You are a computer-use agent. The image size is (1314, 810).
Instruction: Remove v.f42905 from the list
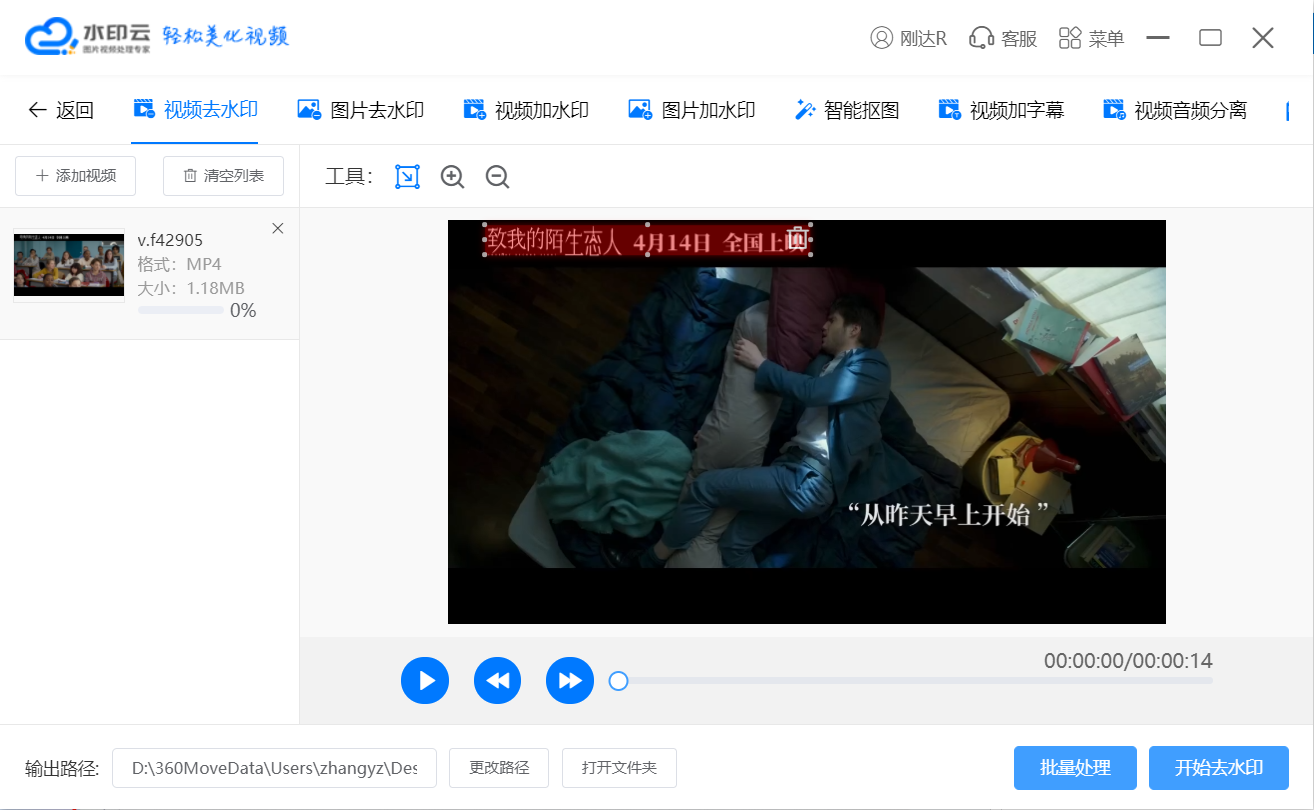pos(278,228)
